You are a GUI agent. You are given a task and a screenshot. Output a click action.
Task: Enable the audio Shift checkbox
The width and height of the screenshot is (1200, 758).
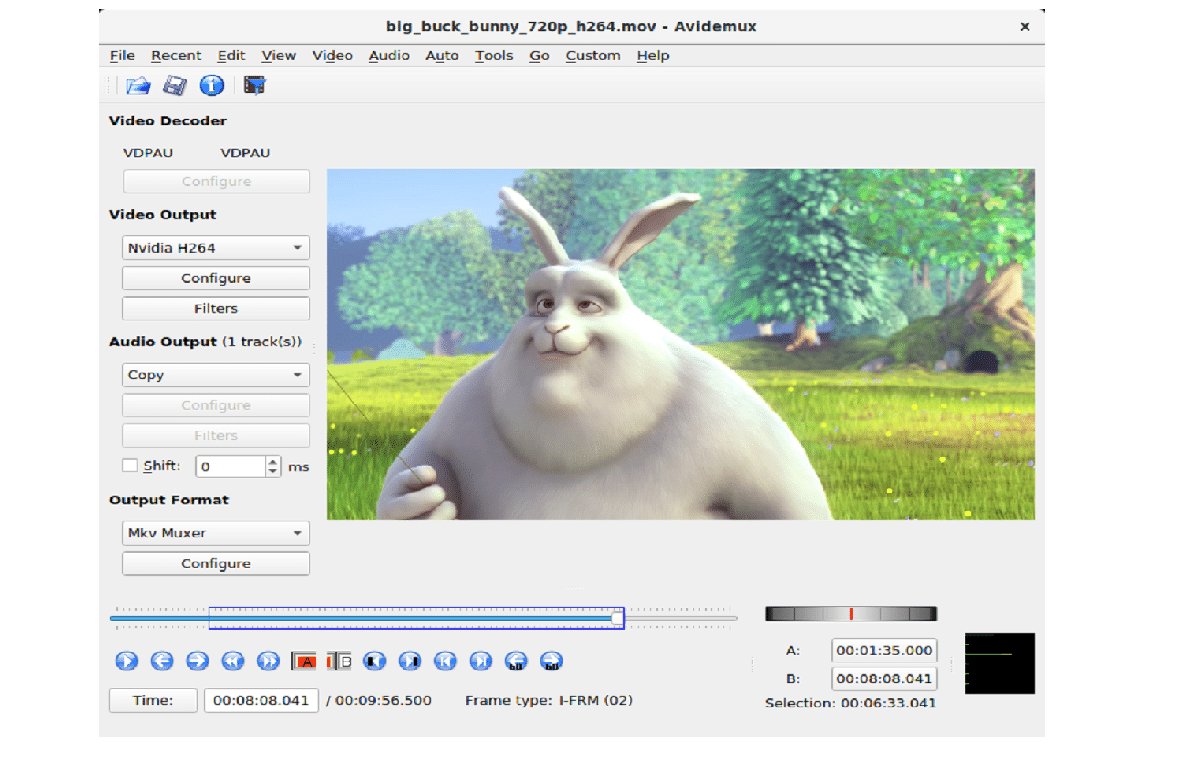tap(129, 465)
